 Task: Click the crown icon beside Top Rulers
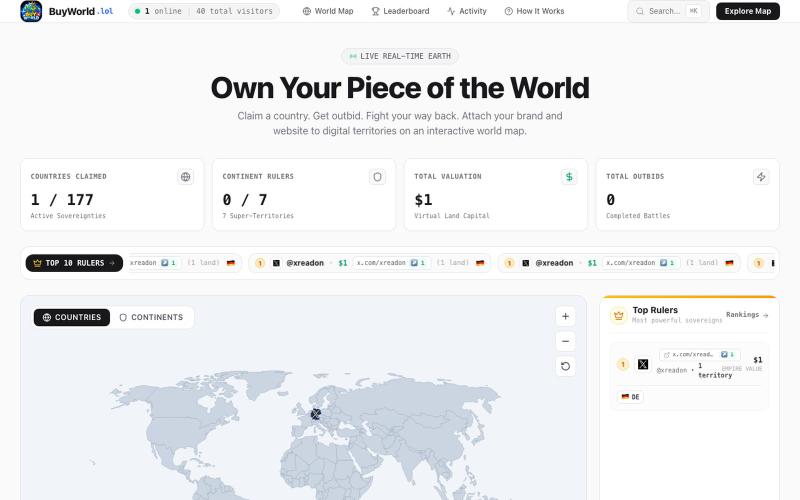(x=618, y=315)
